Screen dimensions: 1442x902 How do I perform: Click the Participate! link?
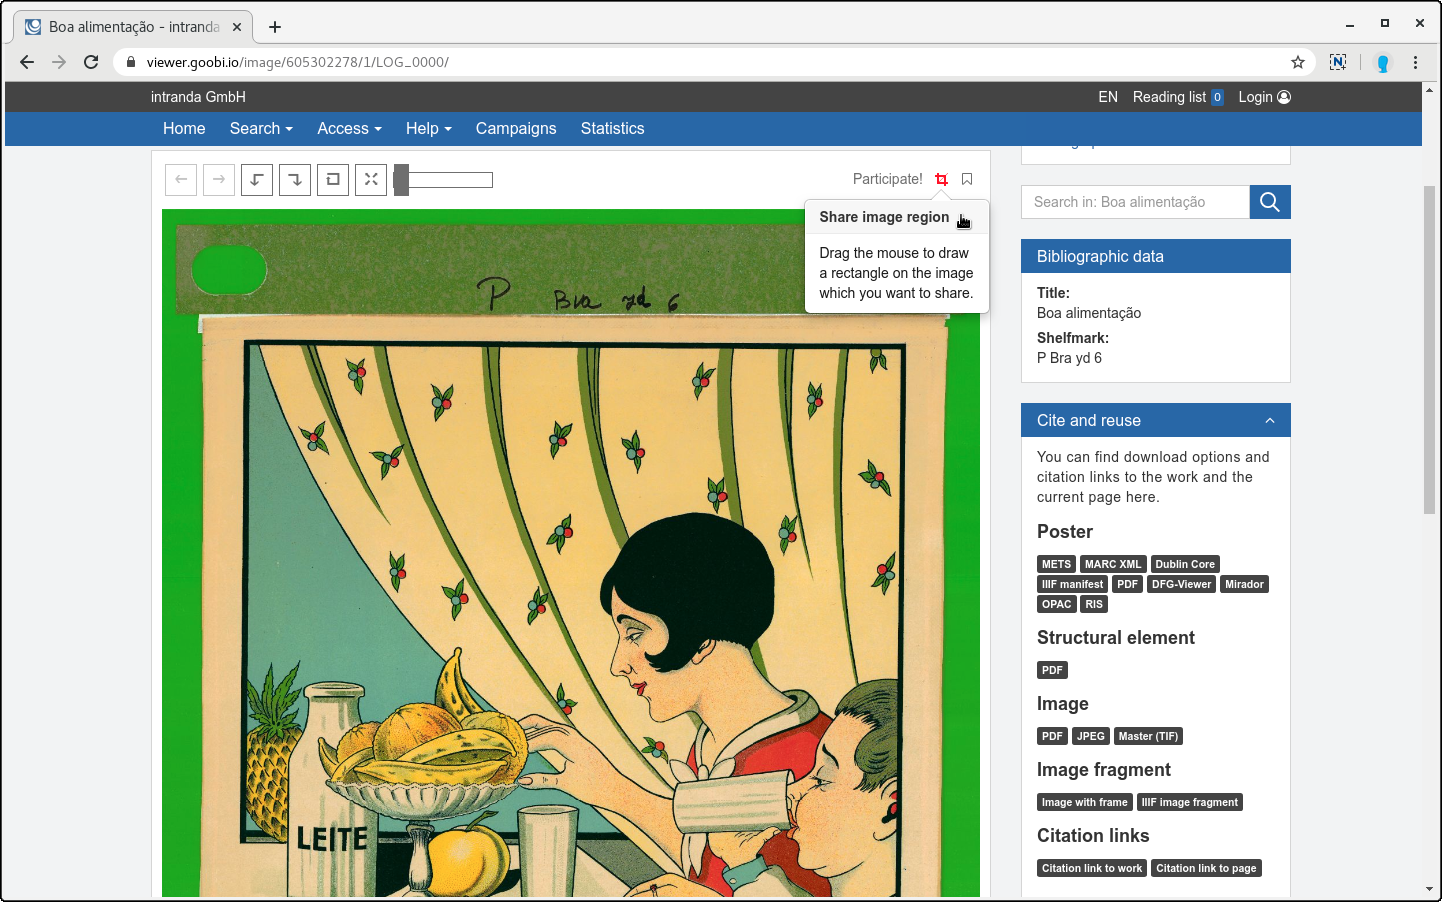click(888, 179)
